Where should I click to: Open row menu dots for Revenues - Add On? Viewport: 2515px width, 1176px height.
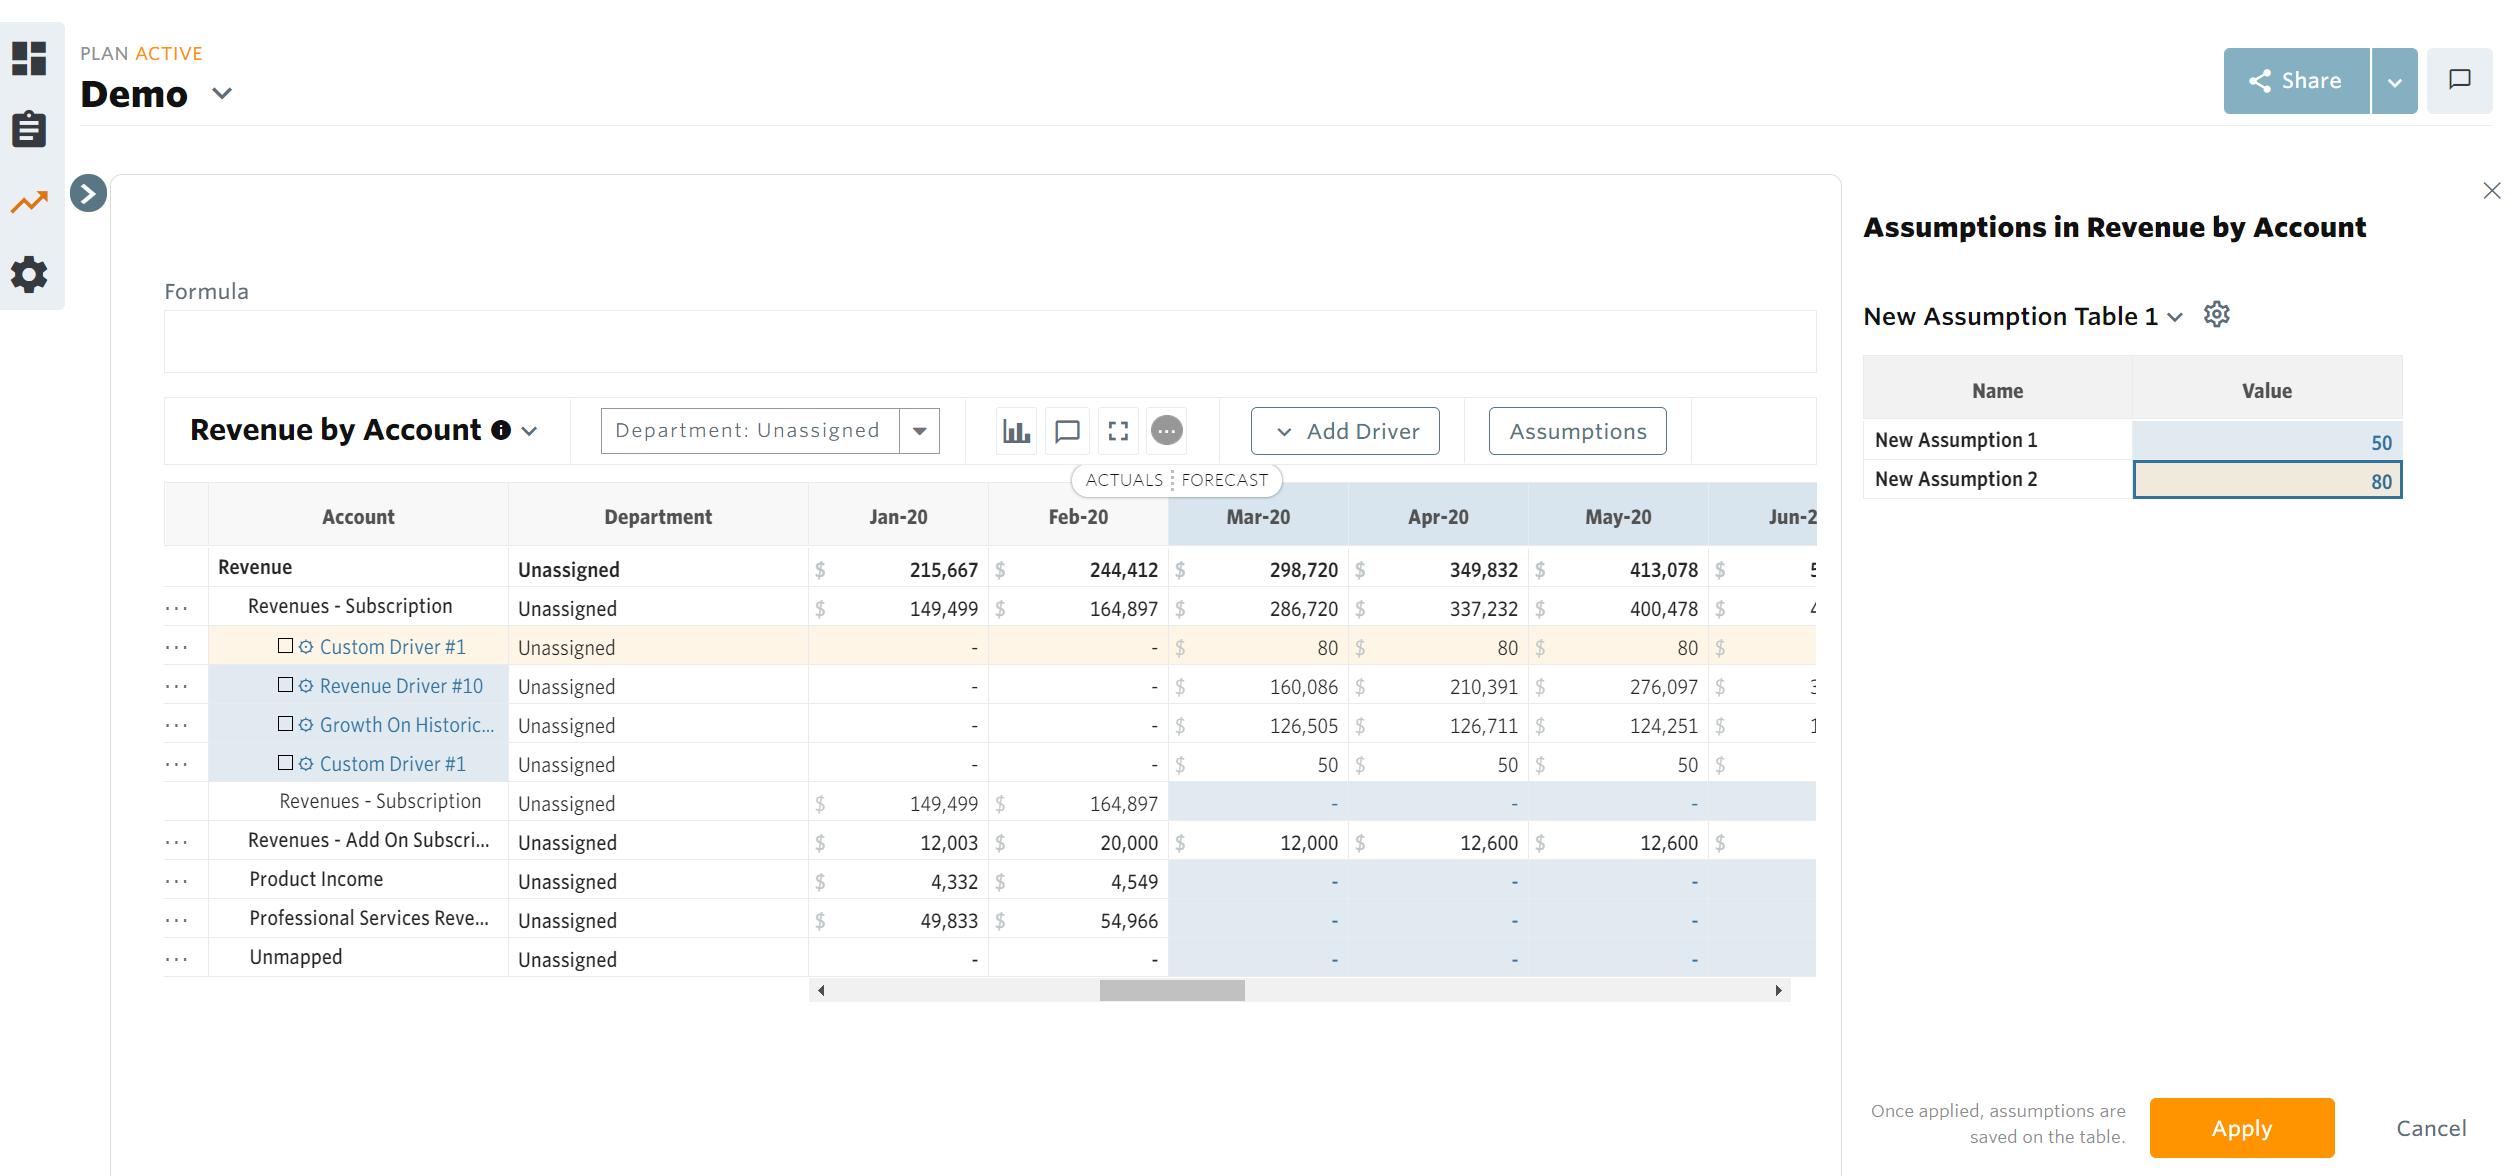[x=177, y=842]
